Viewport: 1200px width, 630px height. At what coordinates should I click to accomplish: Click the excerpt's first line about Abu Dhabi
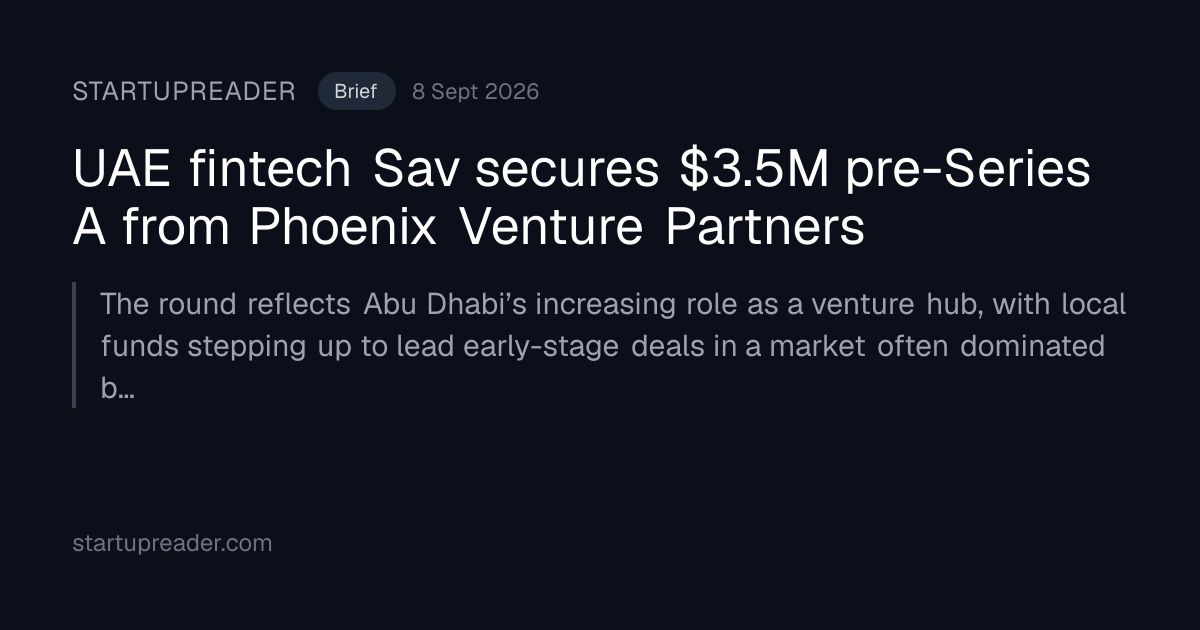[613, 304]
